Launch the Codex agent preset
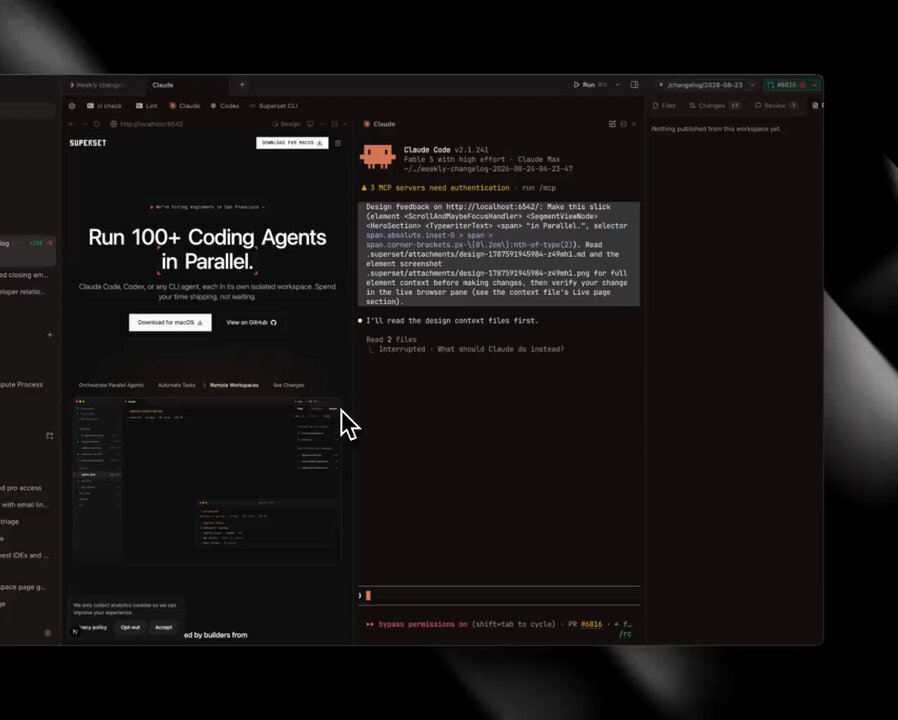 coord(224,106)
